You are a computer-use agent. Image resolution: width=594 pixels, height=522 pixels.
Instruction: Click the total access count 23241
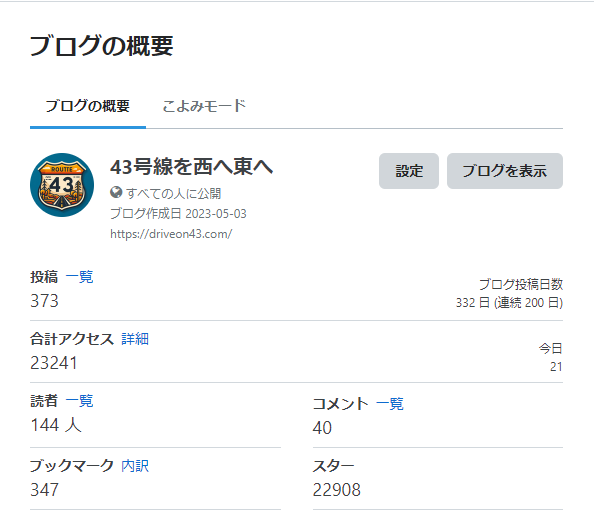[x=54, y=363]
